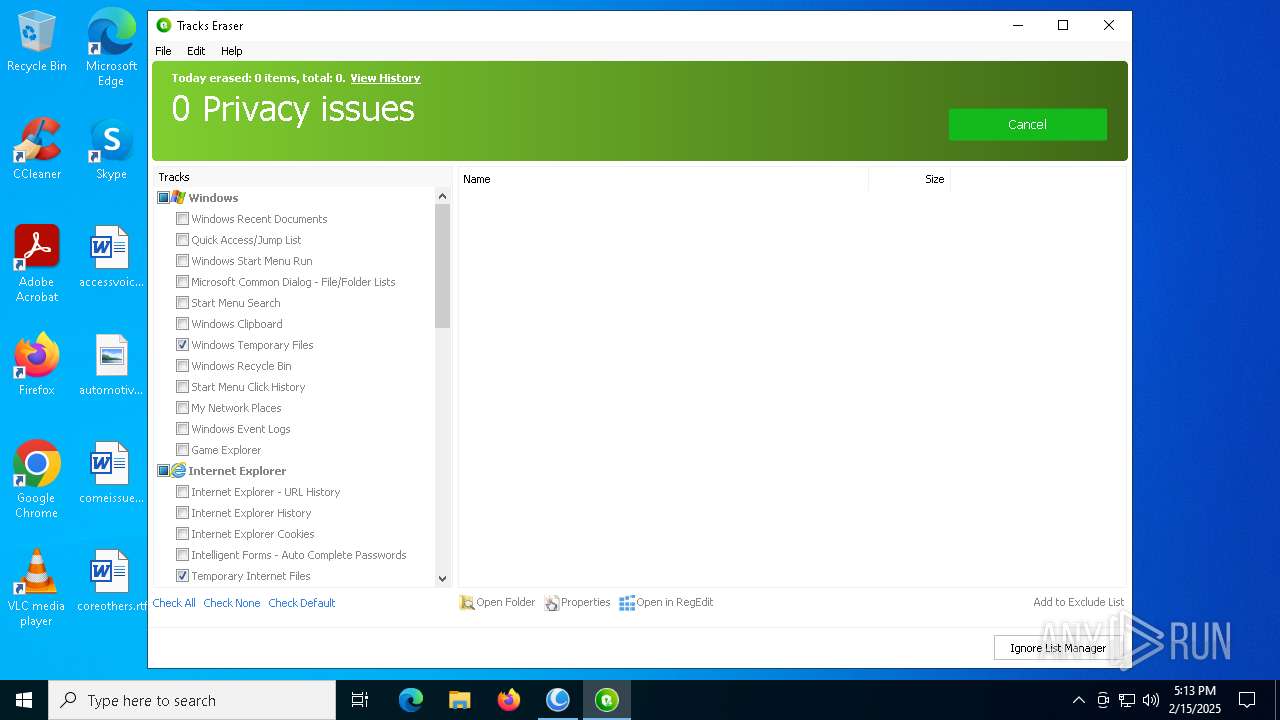Open Firefox from the taskbar
This screenshot has width=1280, height=720.
pos(509,700)
